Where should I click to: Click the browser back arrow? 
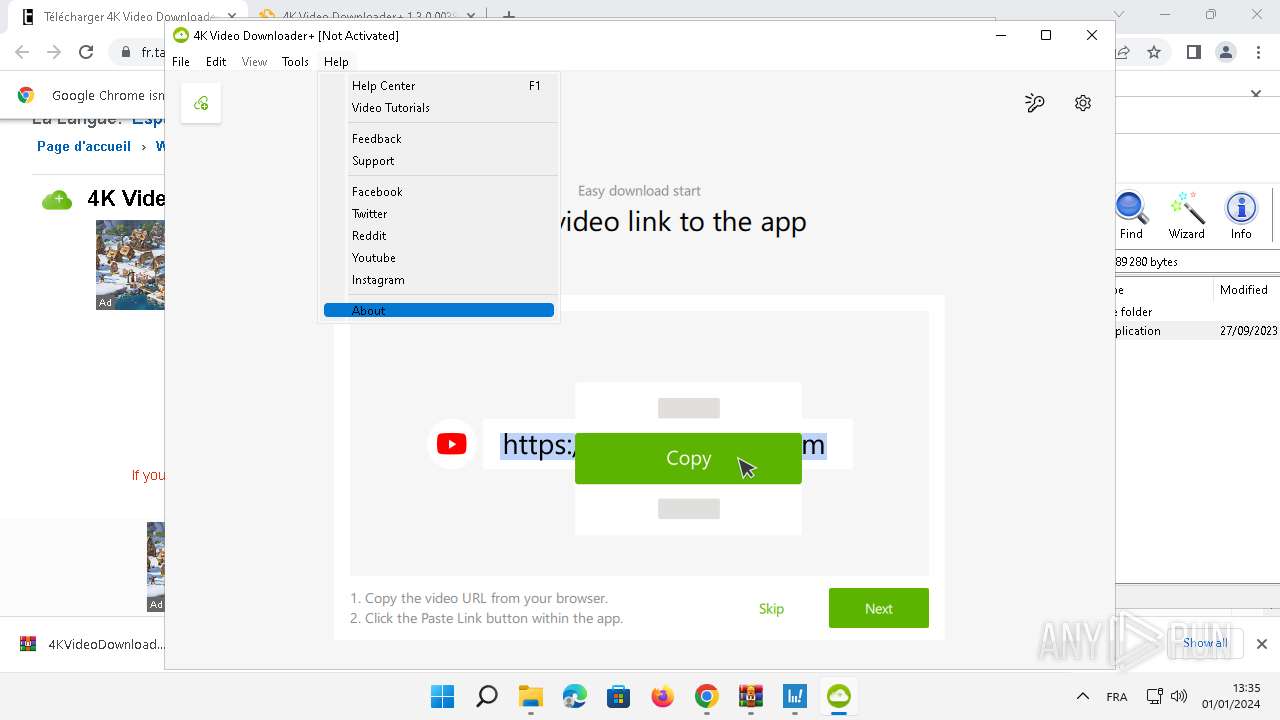click(22, 52)
